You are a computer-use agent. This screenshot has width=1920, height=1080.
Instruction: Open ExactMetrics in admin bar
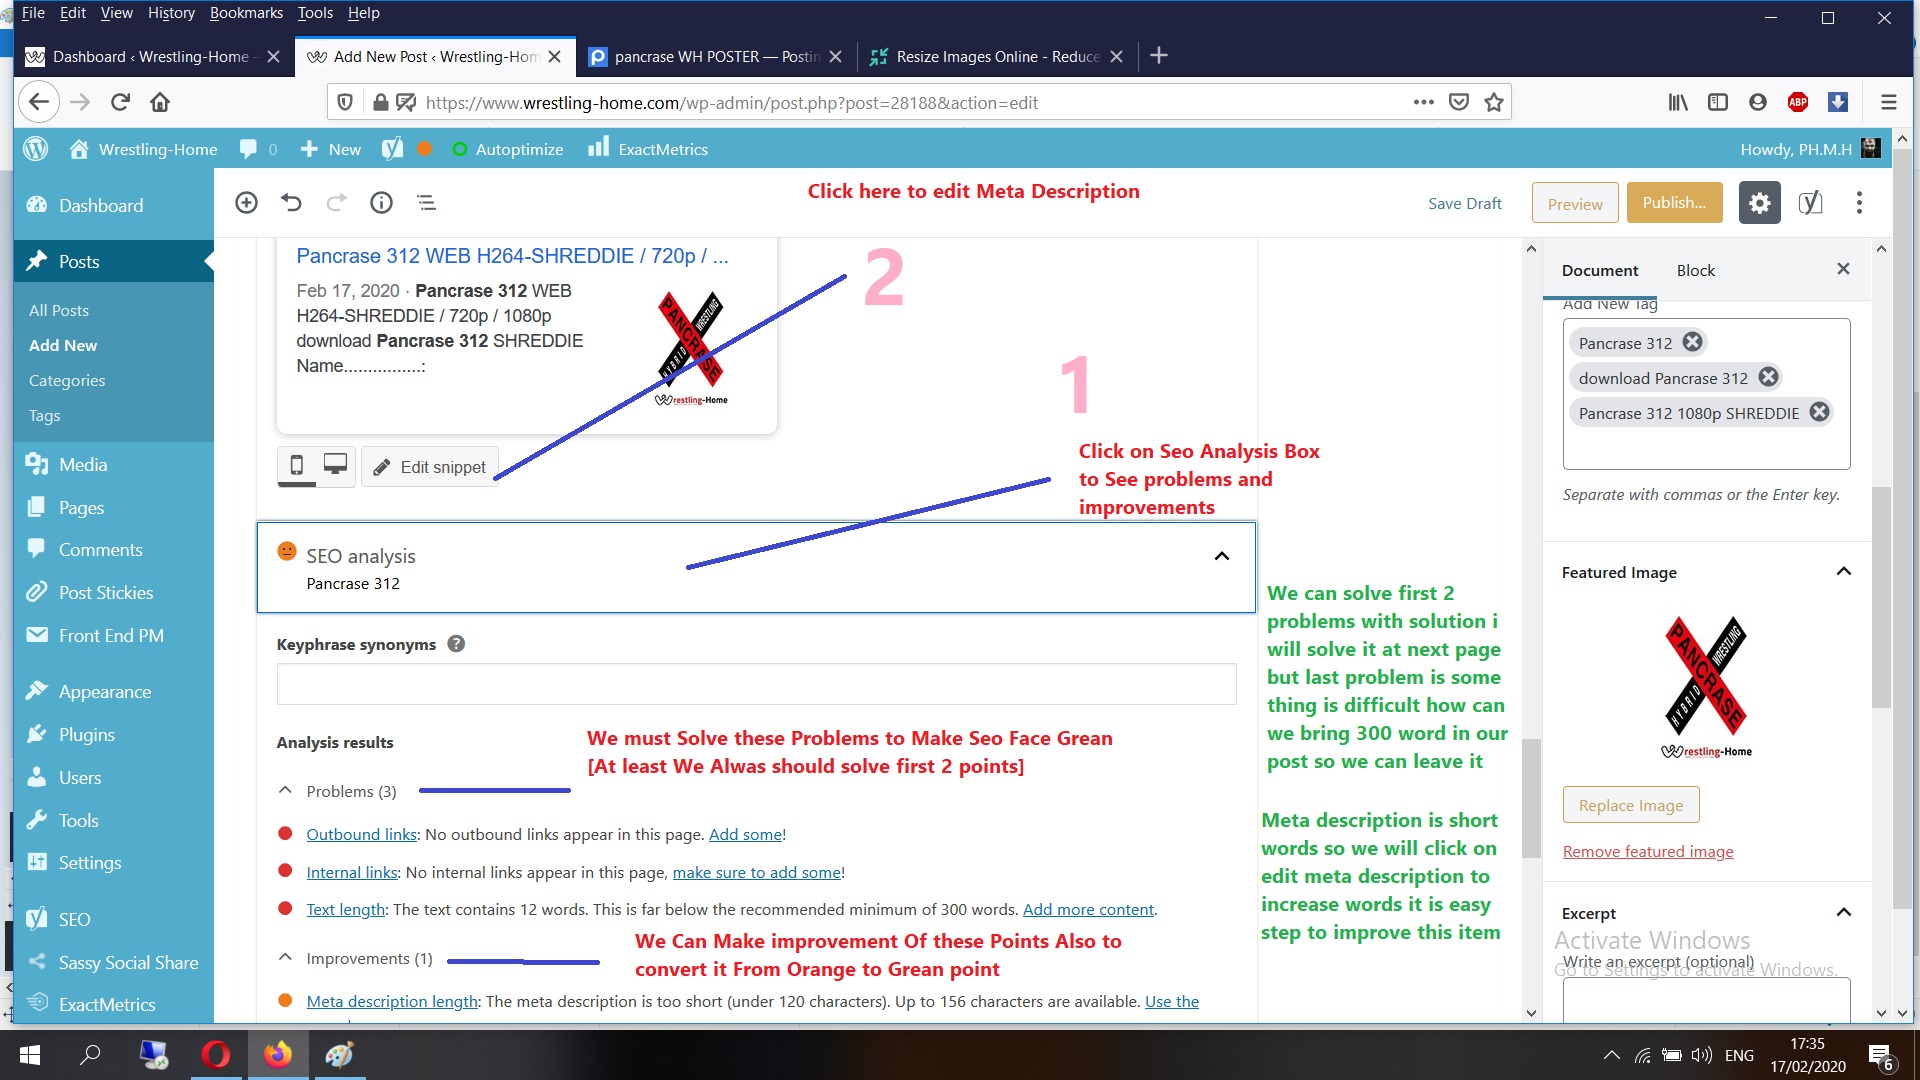(648, 149)
